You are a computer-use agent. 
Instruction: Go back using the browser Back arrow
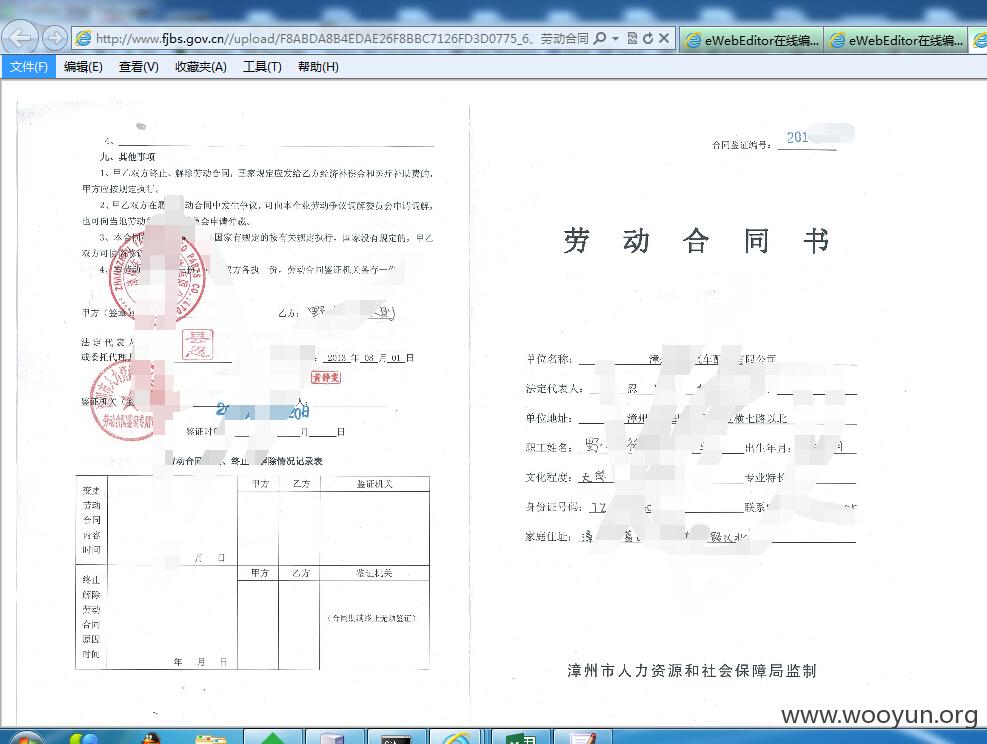(20, 38)
